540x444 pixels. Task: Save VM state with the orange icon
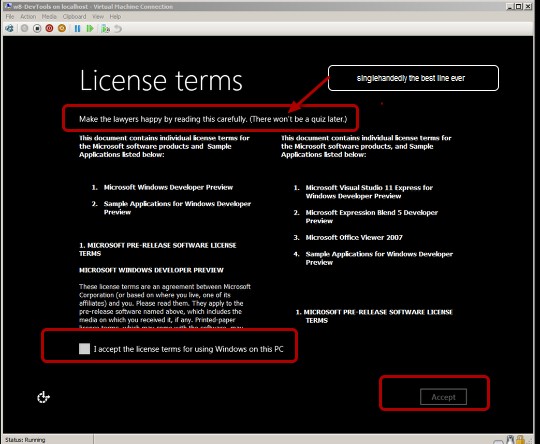[62, 29]
